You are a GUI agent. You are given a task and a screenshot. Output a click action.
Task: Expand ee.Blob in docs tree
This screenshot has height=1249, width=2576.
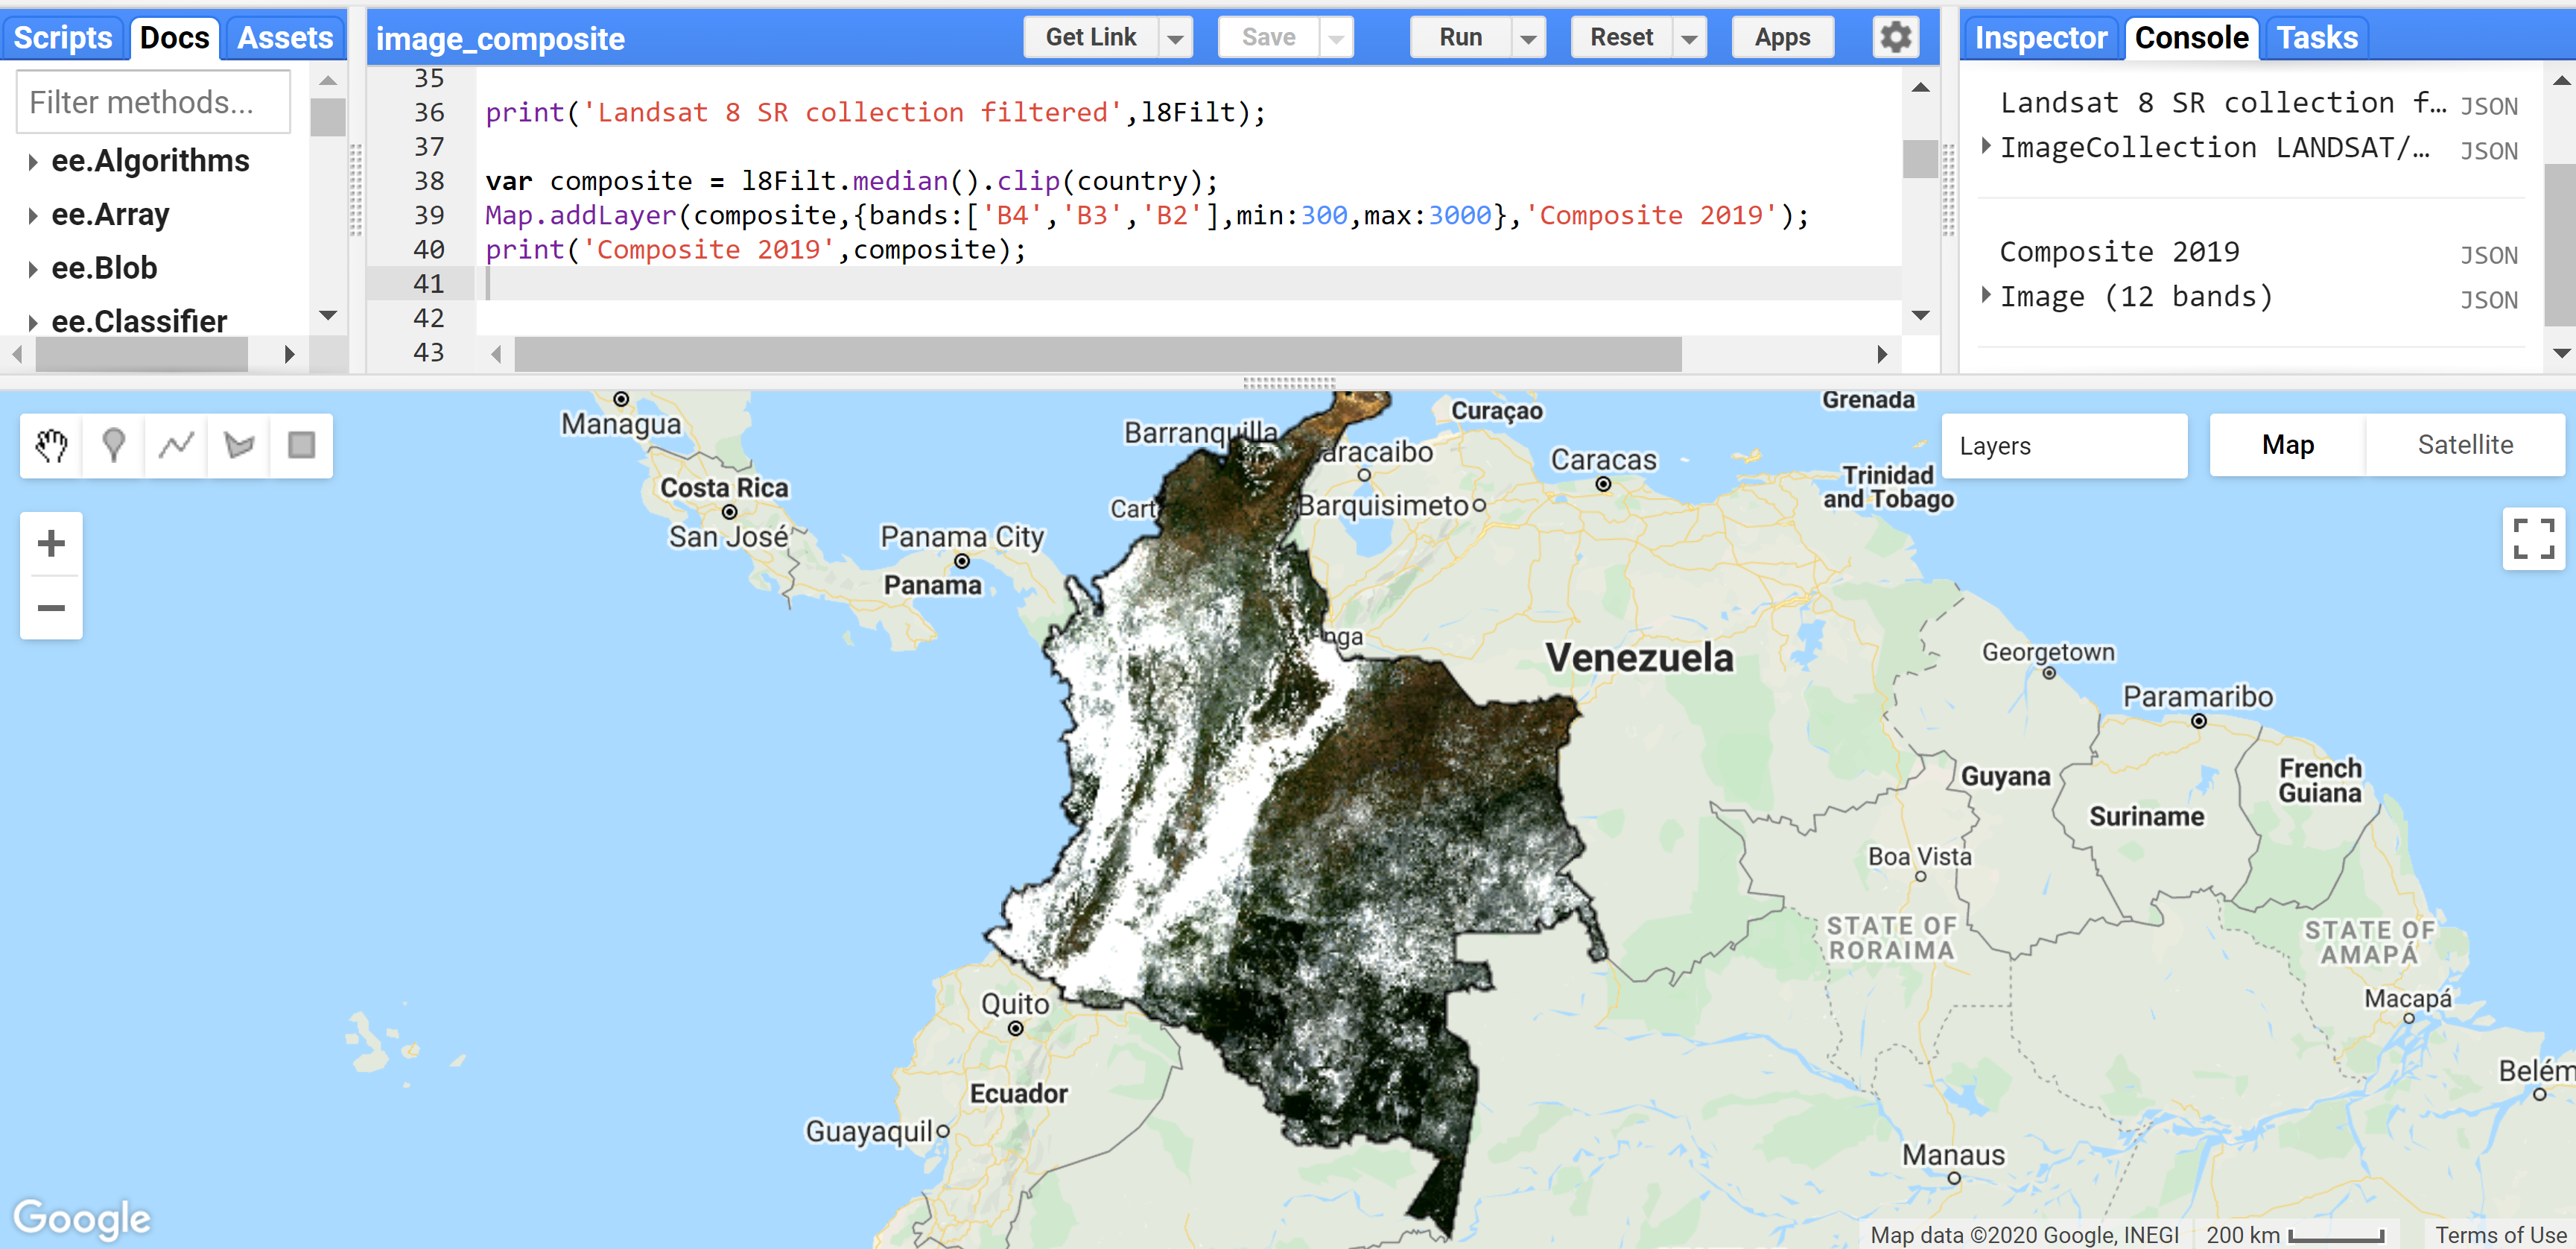tap(33, 269)
